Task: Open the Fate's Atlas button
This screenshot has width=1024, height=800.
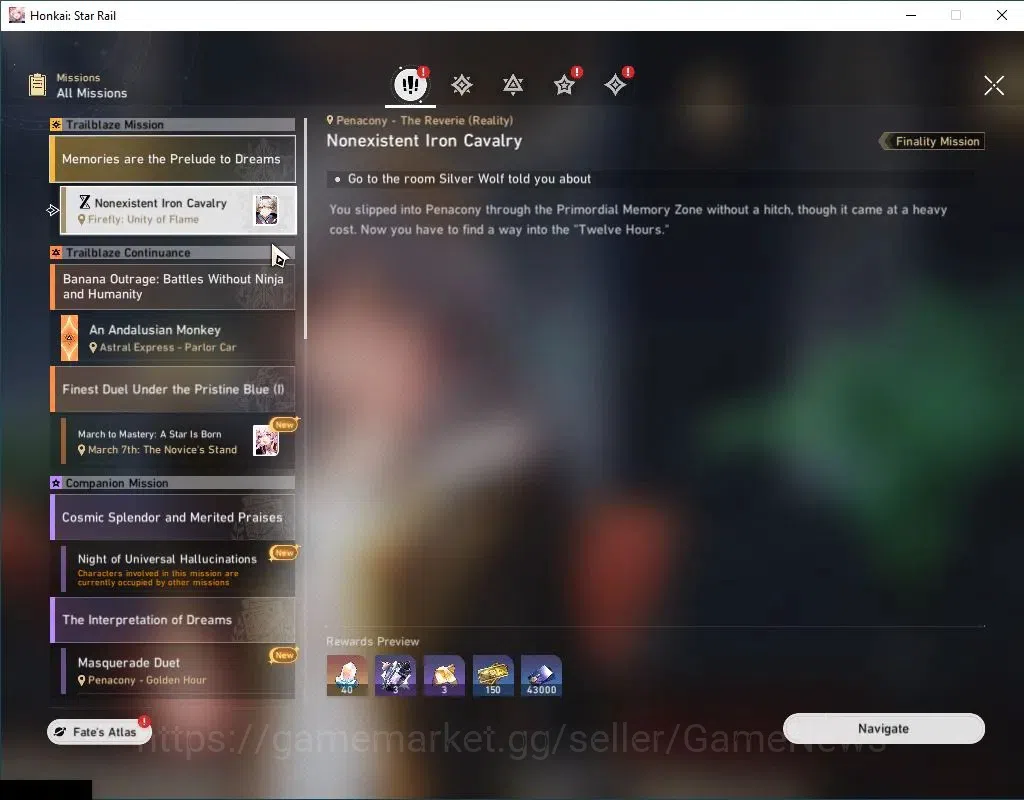Action: (x=99, y=732)
